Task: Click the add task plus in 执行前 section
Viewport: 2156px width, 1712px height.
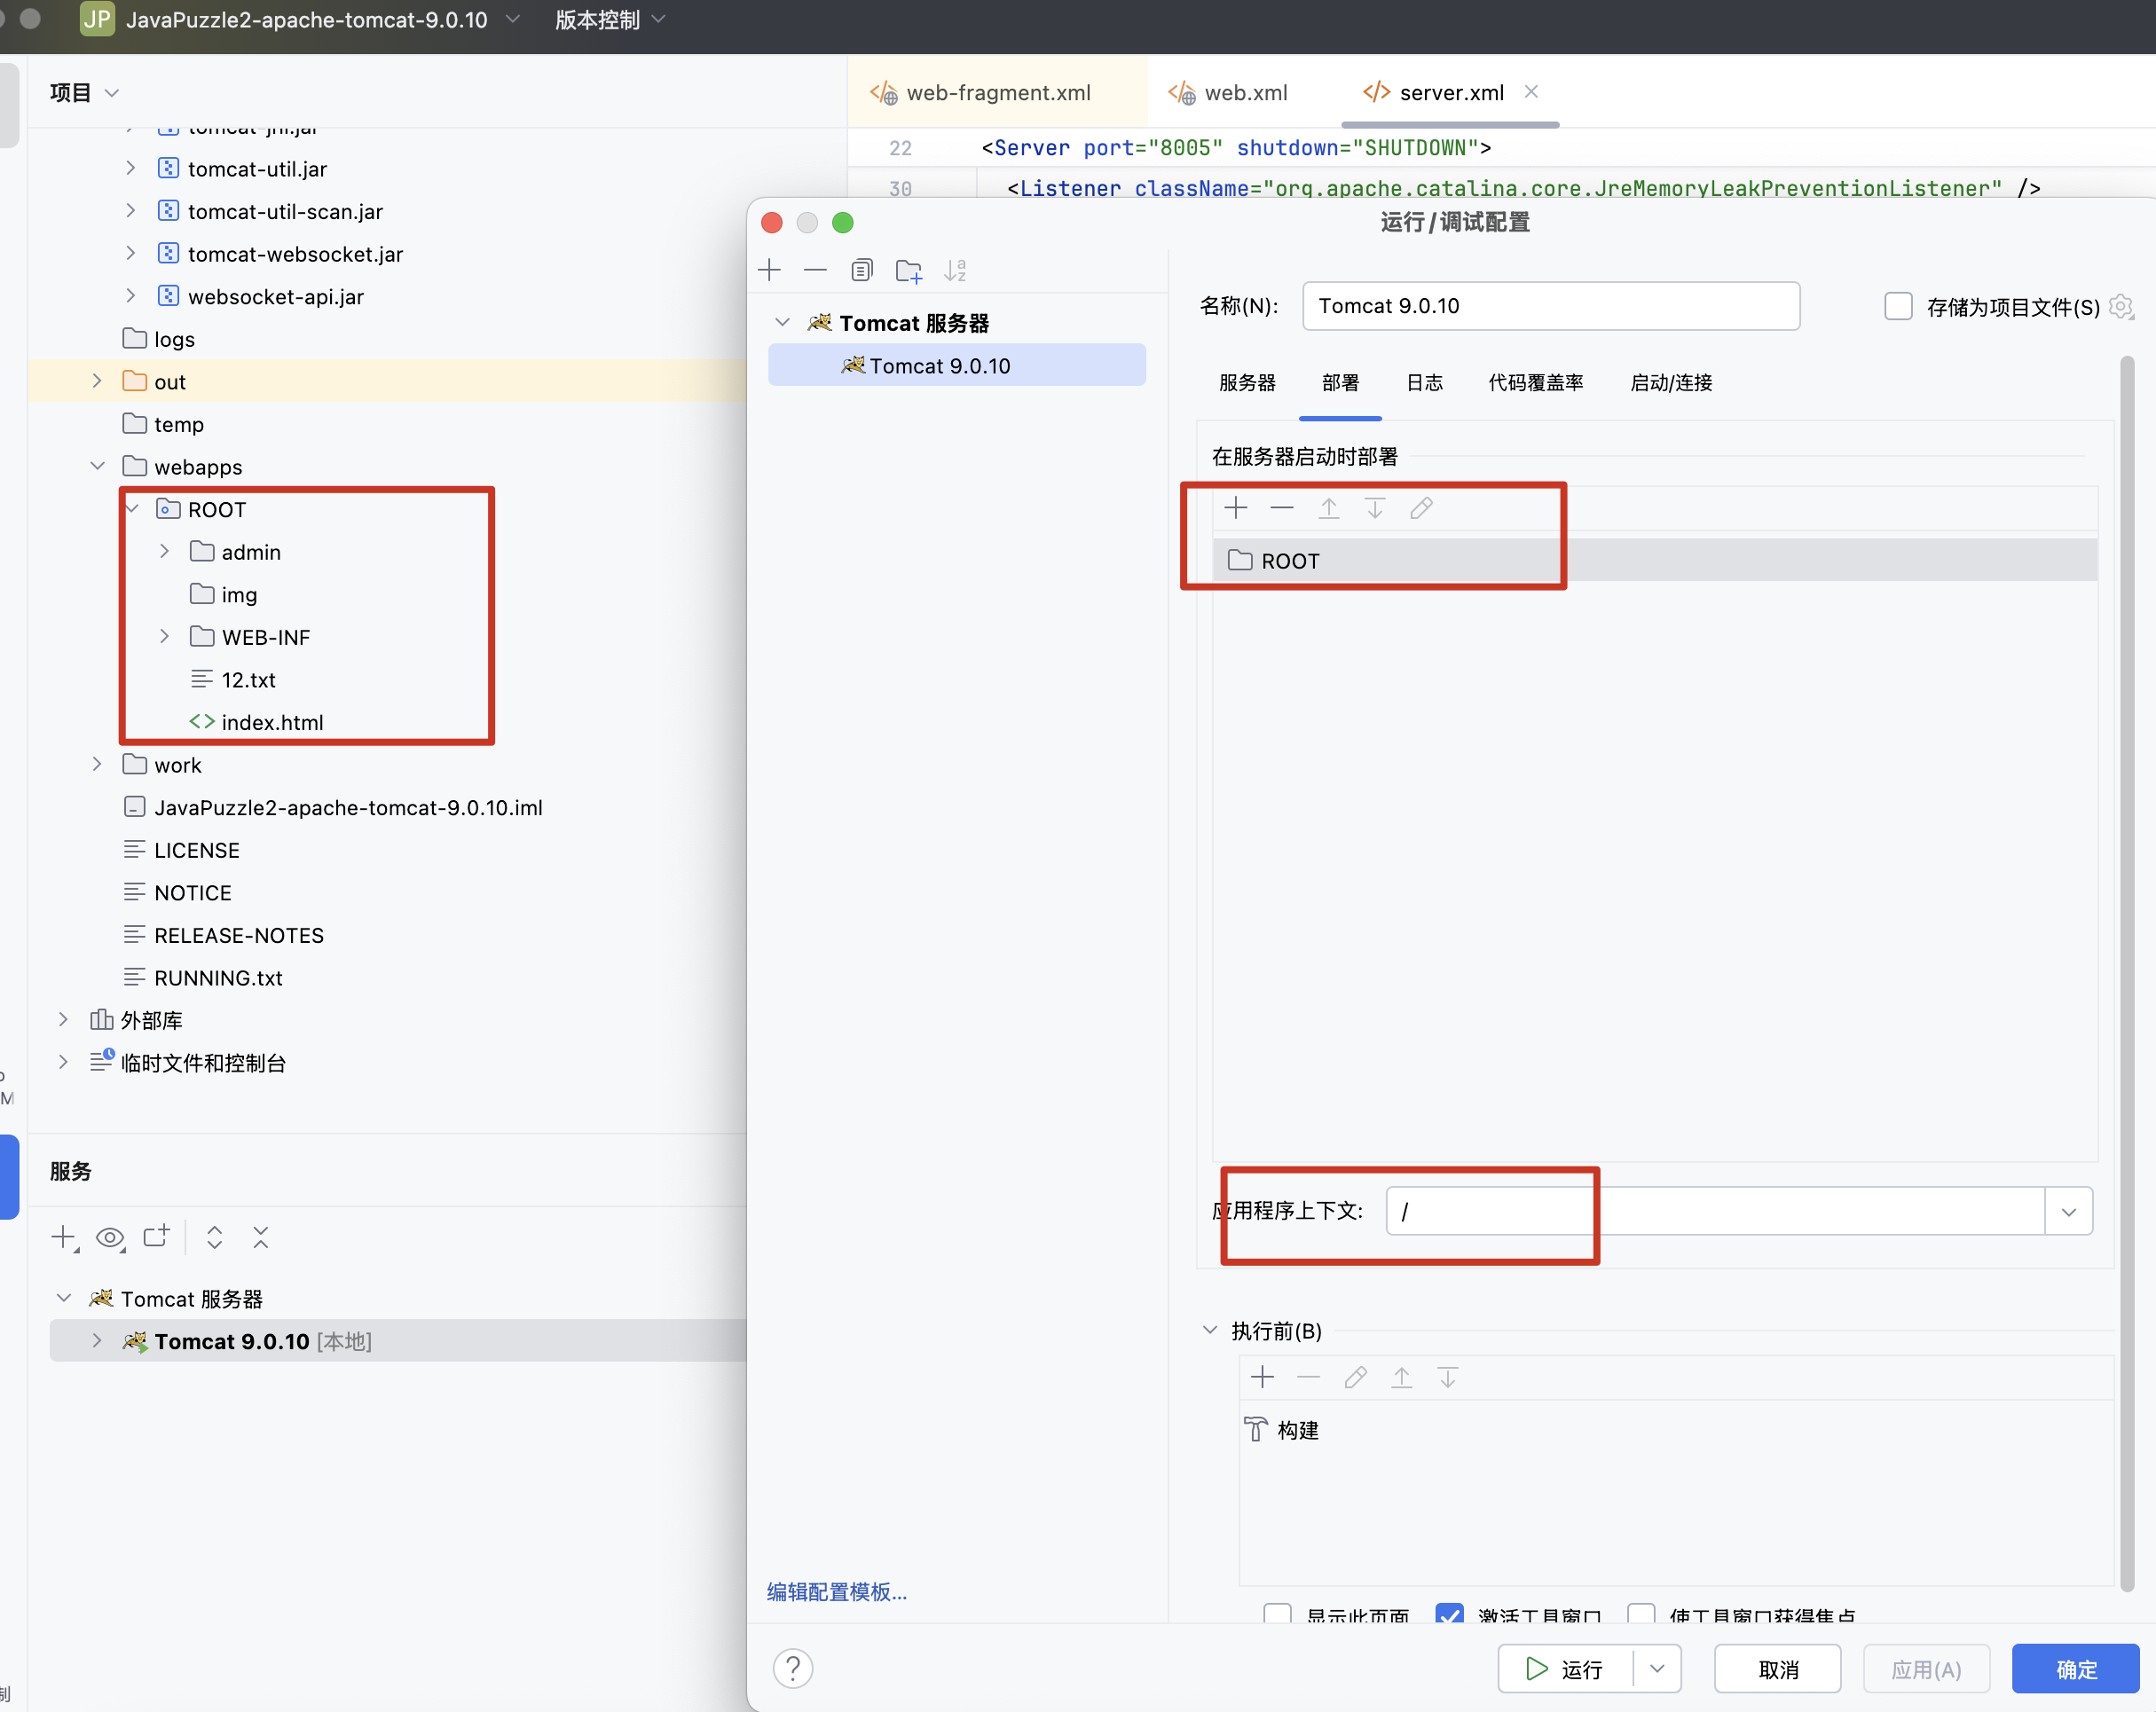Action: [x=1262, y=1377]
